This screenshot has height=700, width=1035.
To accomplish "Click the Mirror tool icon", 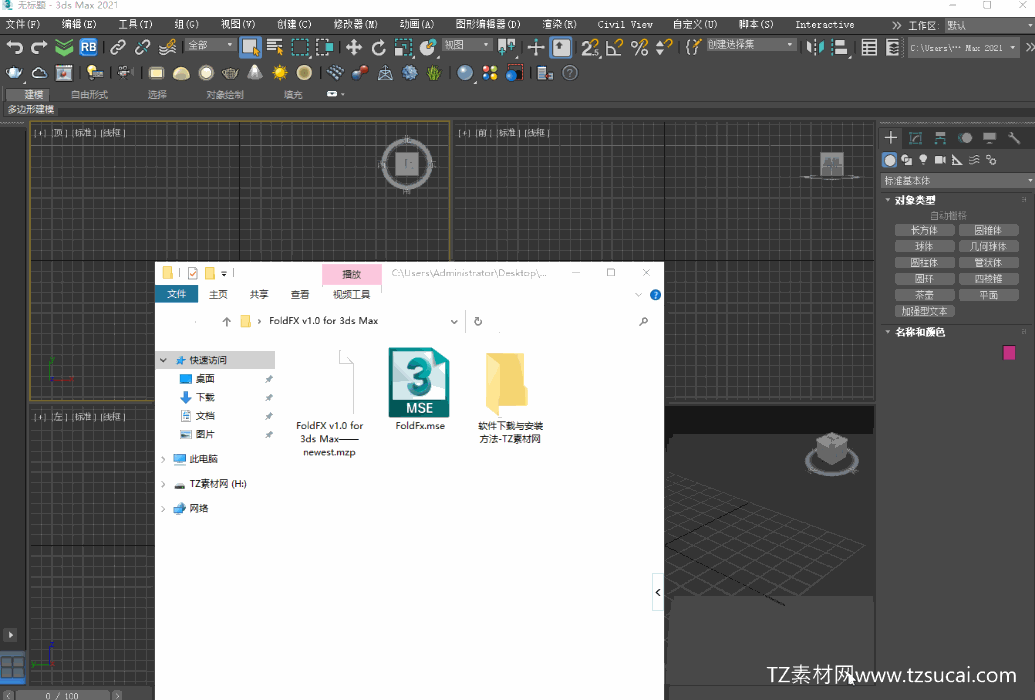I will click(x=816, y=47).
